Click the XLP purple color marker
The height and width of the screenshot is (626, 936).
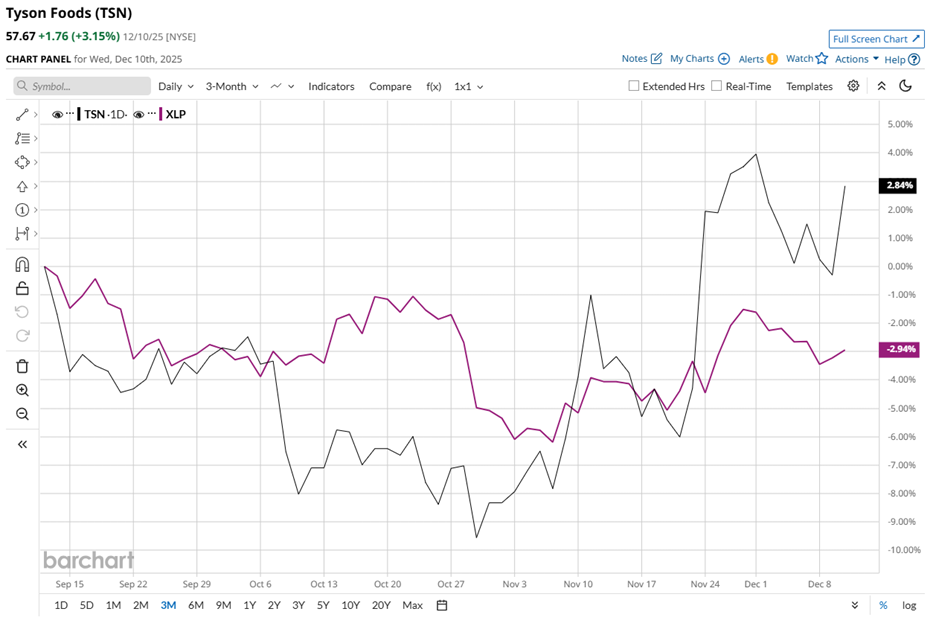[x=160, y=115]
